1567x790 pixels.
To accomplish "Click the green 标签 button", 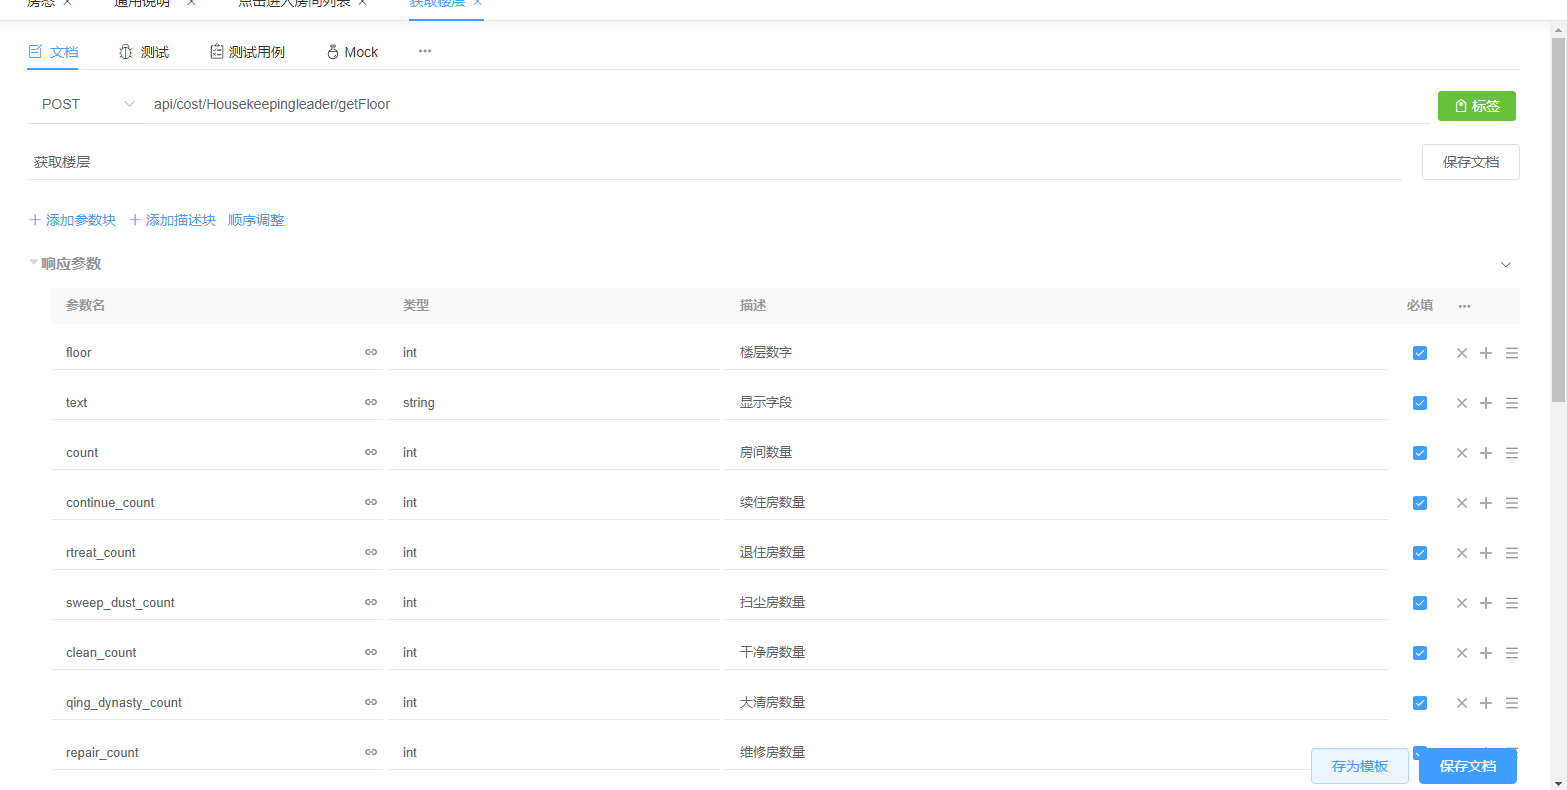I will 1476,106.
